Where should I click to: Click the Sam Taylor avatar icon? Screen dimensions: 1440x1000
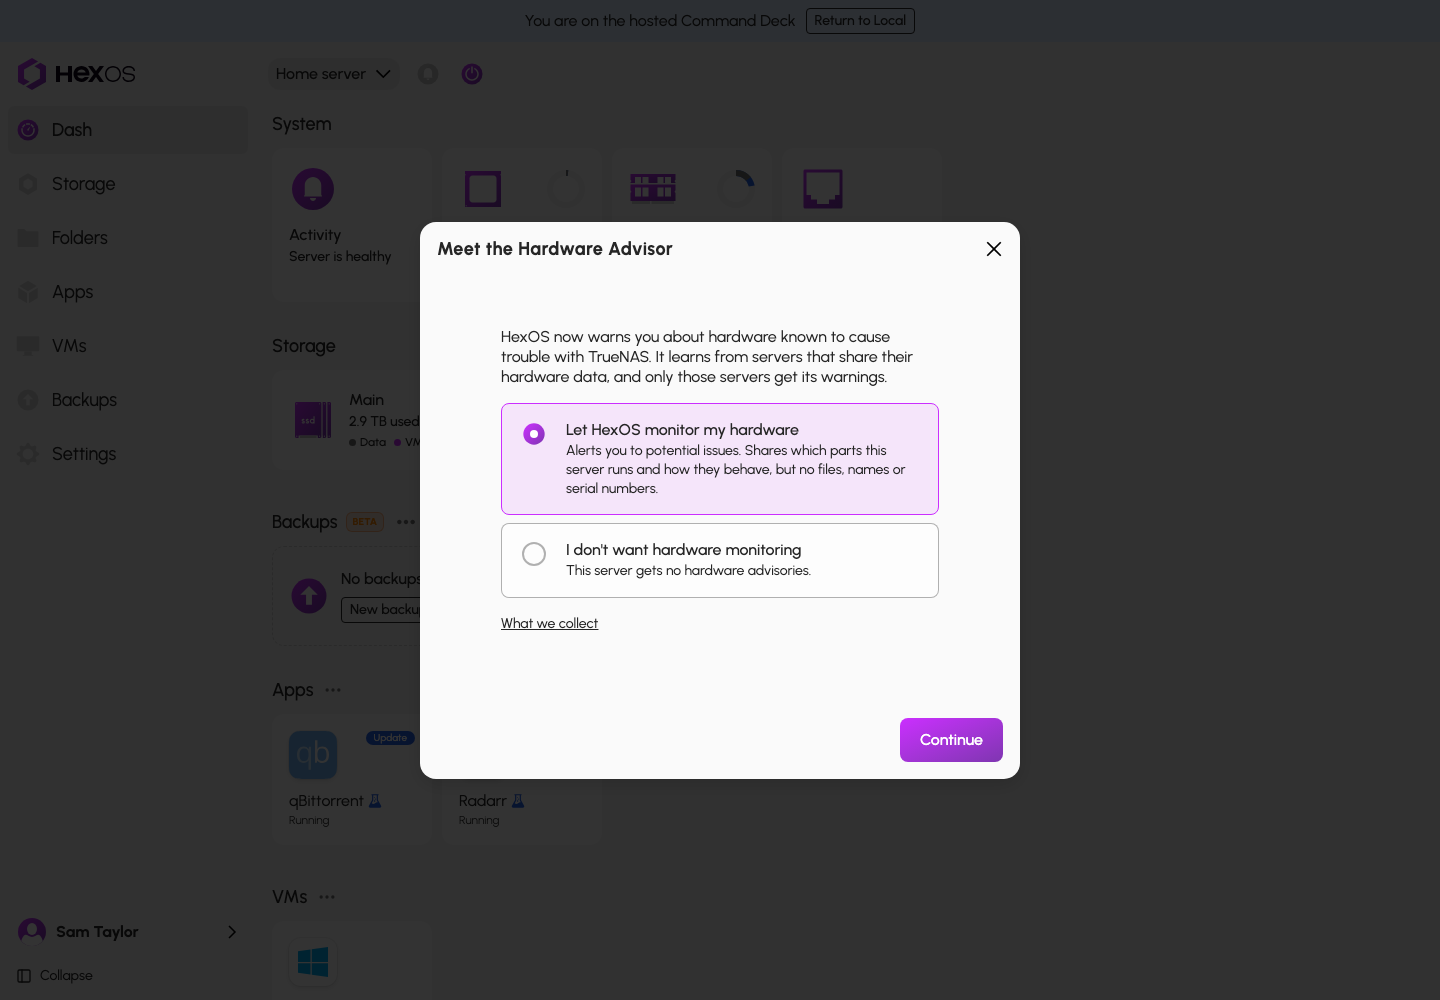click(32, 932)
